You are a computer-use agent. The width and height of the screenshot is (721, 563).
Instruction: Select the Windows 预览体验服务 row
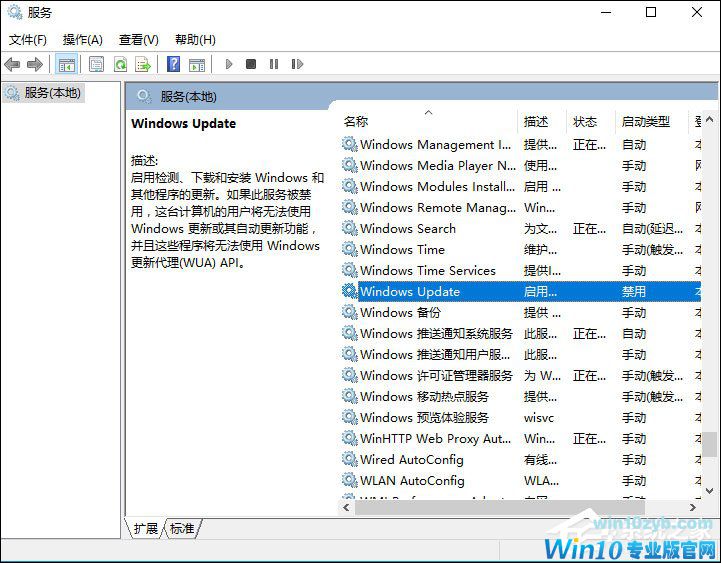(521, 418)
